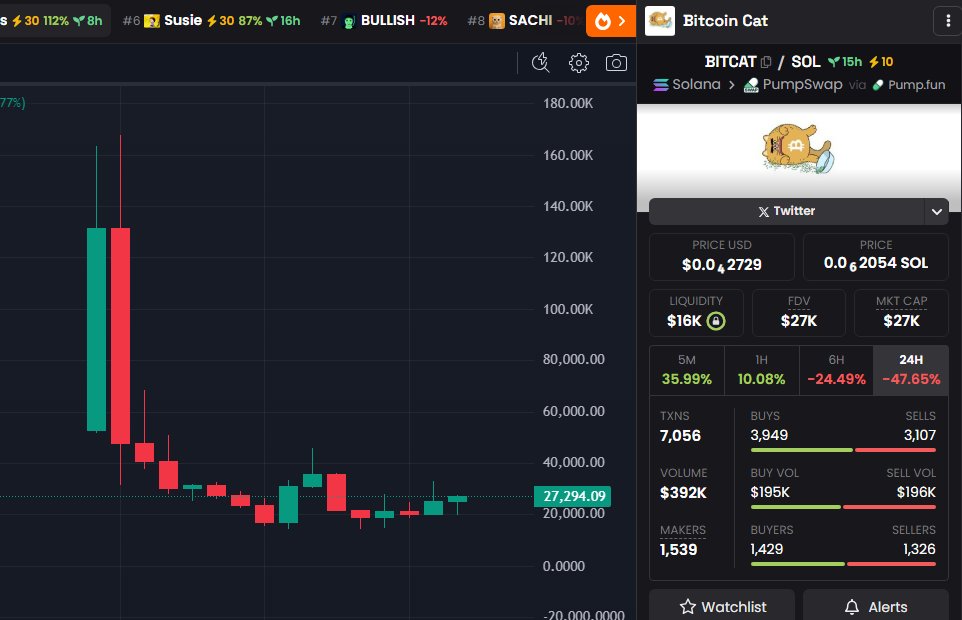This screenshot has height=620, width=962.
Task: Click the FDV $27K box
Action: point(799,313)
